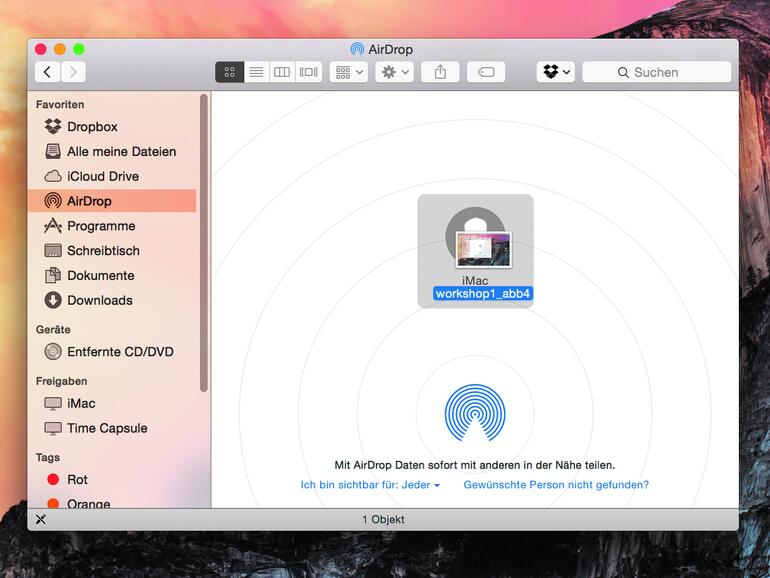The height and width of the screenshot is (578, 770).
Task: Click the Geräte section header
Action: pyautogui.click(x=53, y=330)
